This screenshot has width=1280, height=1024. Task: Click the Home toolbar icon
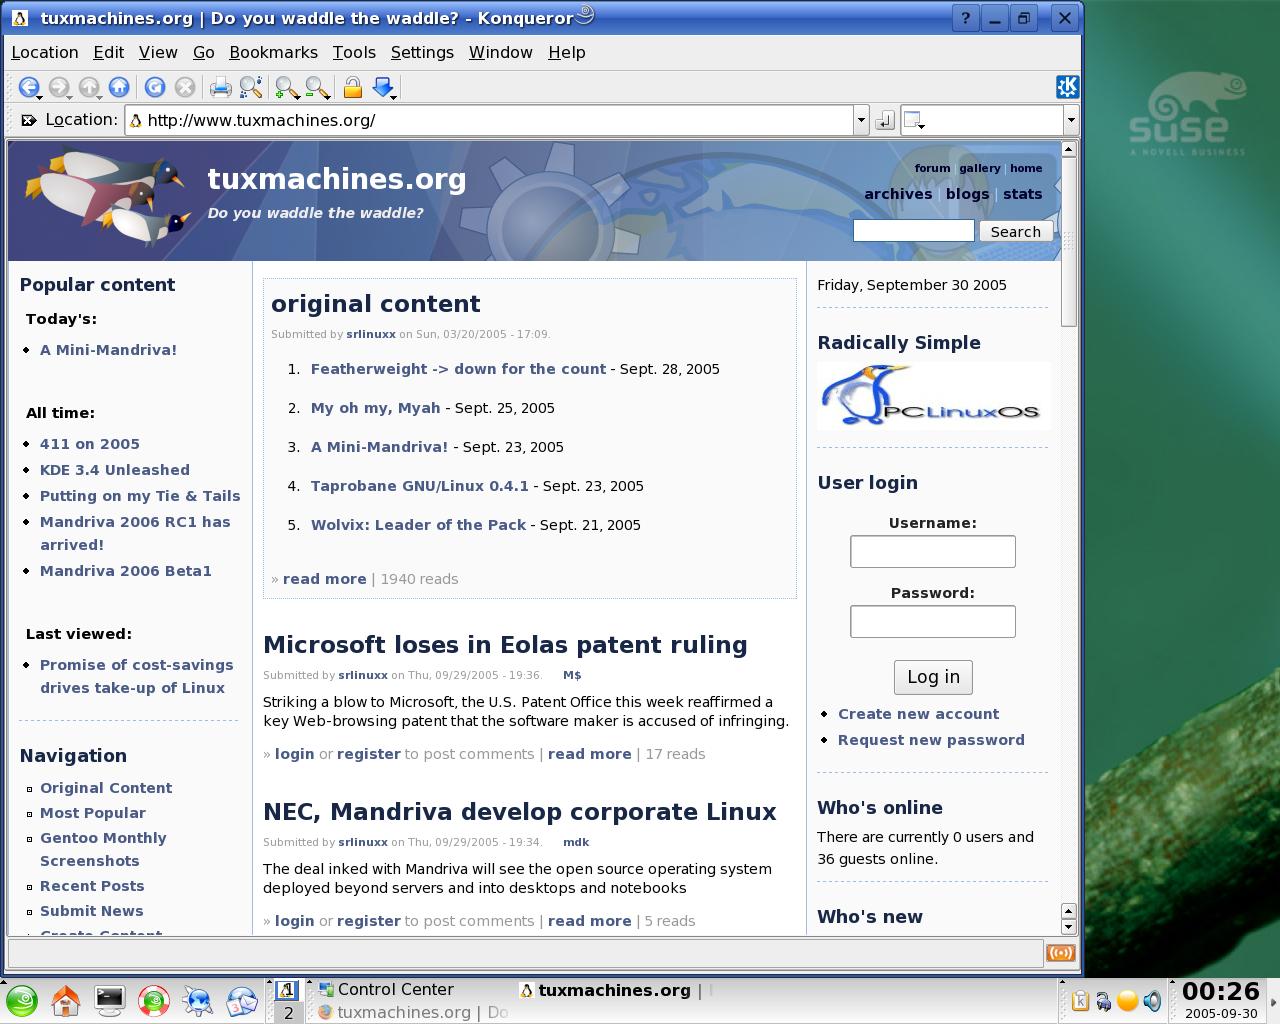pyautogui.click(x=119, y=88)
